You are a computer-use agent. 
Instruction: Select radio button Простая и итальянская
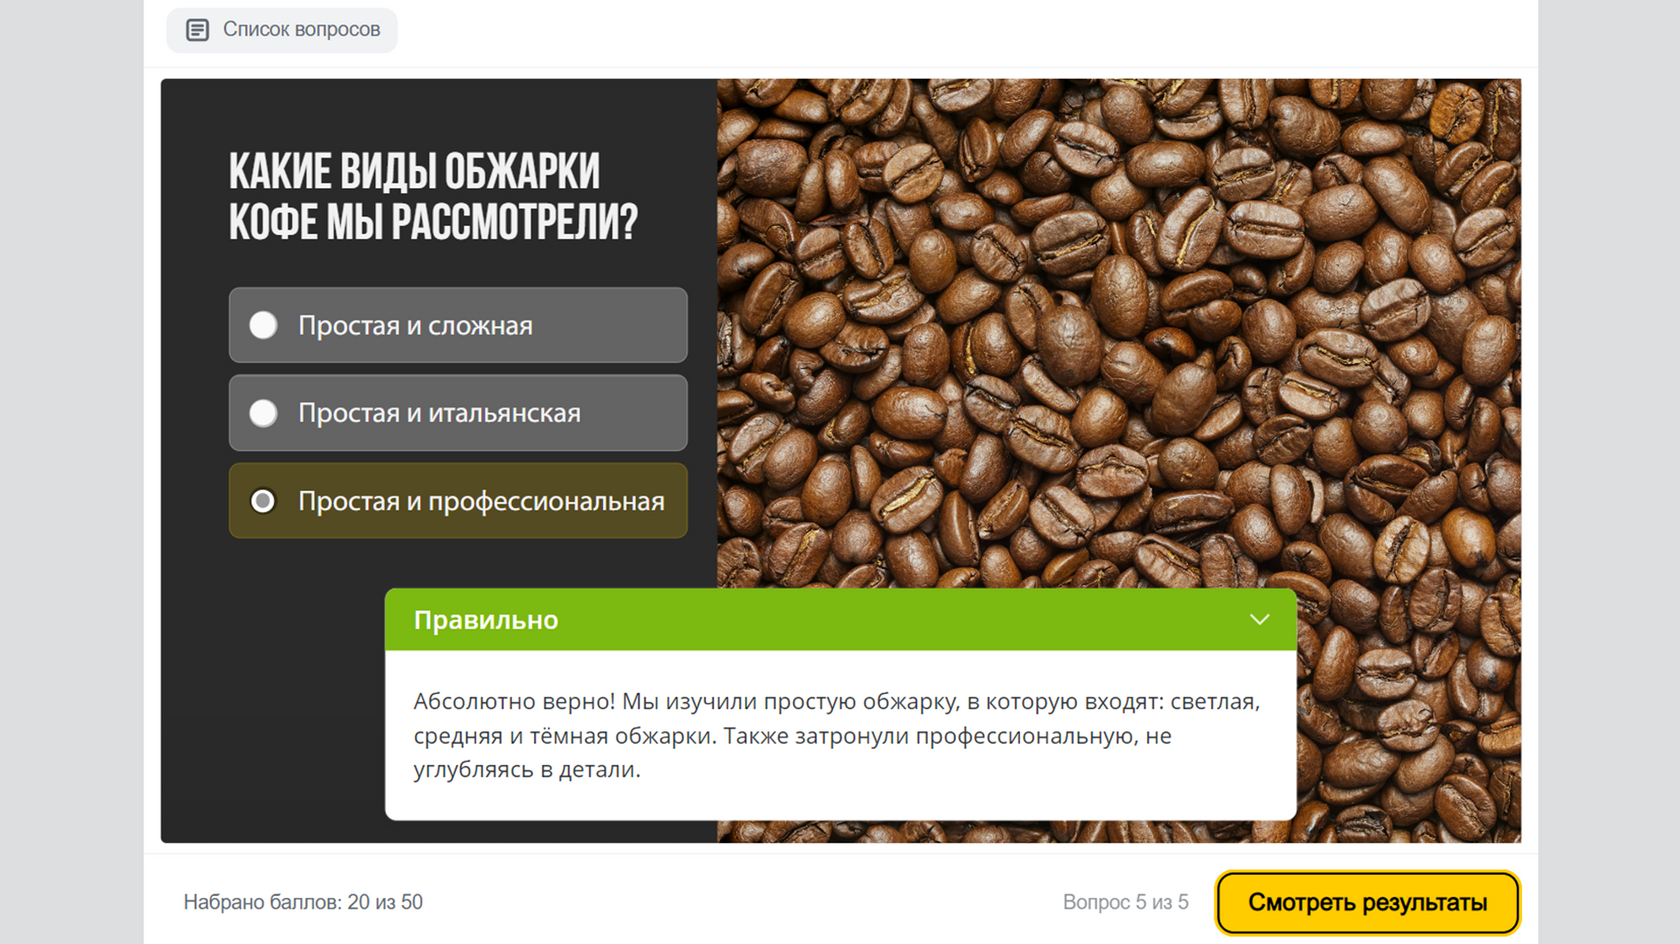point(263,413)
